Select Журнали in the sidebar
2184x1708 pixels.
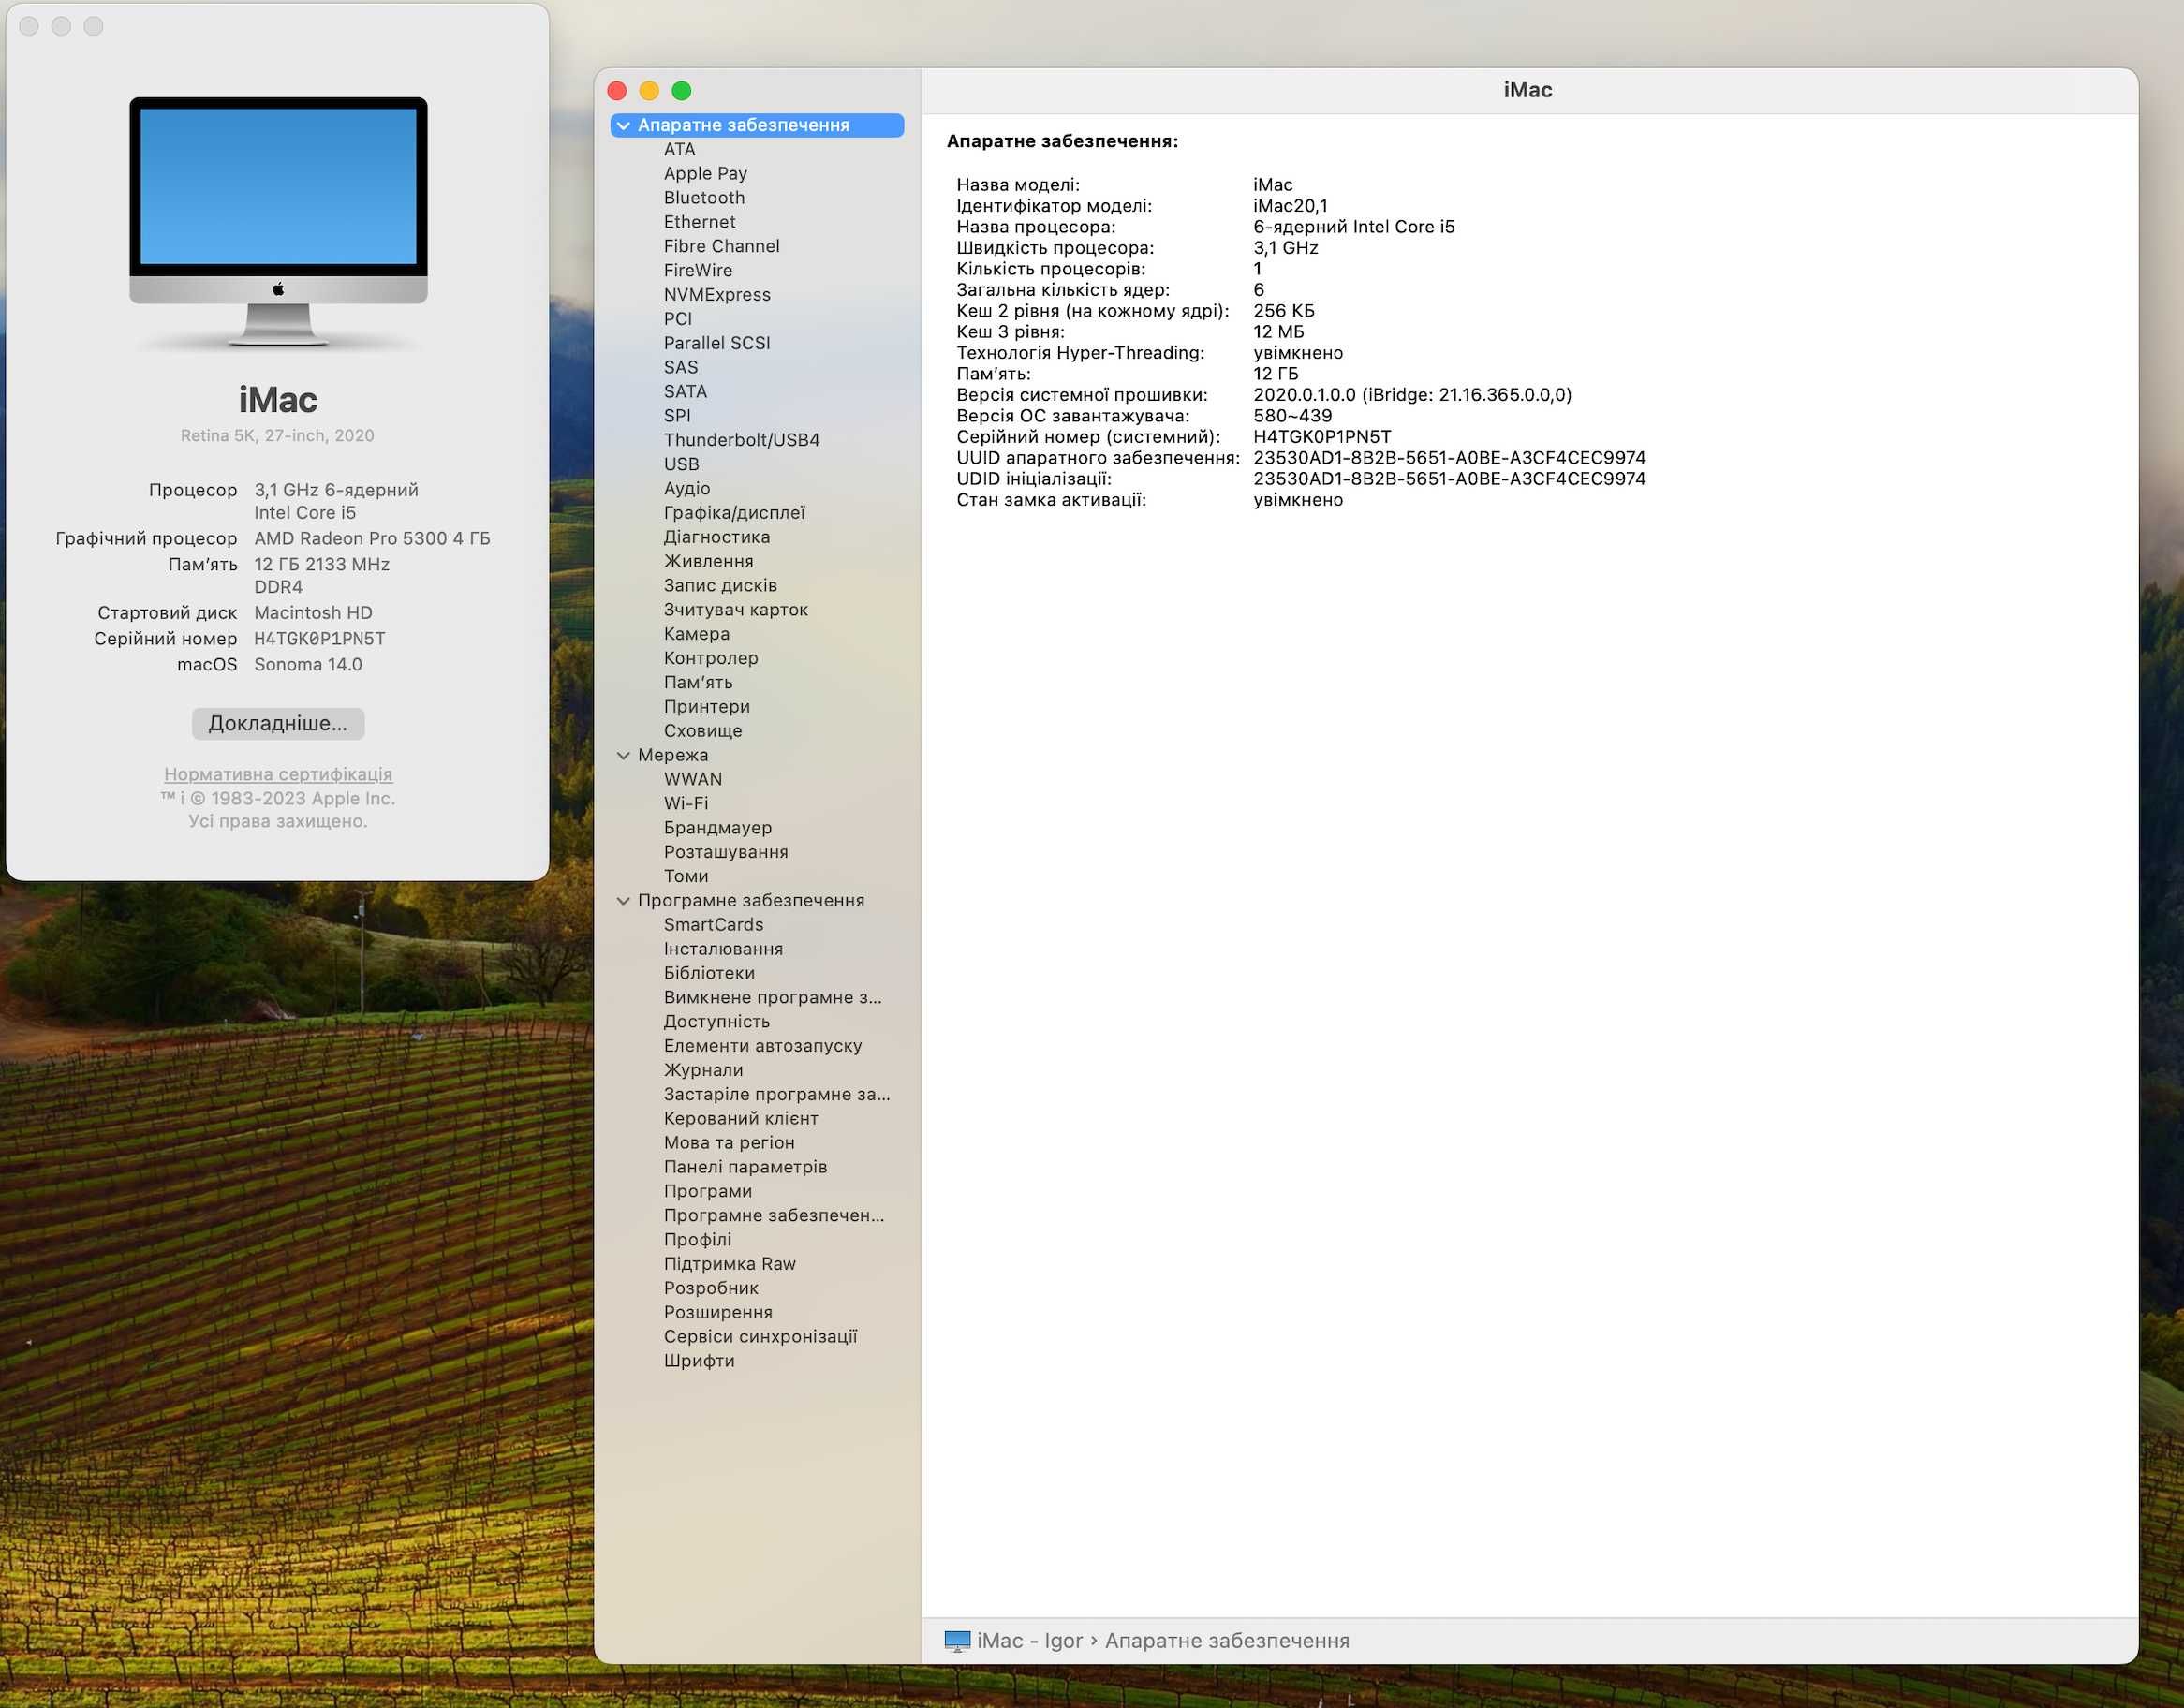click(x=703, y=1070)
